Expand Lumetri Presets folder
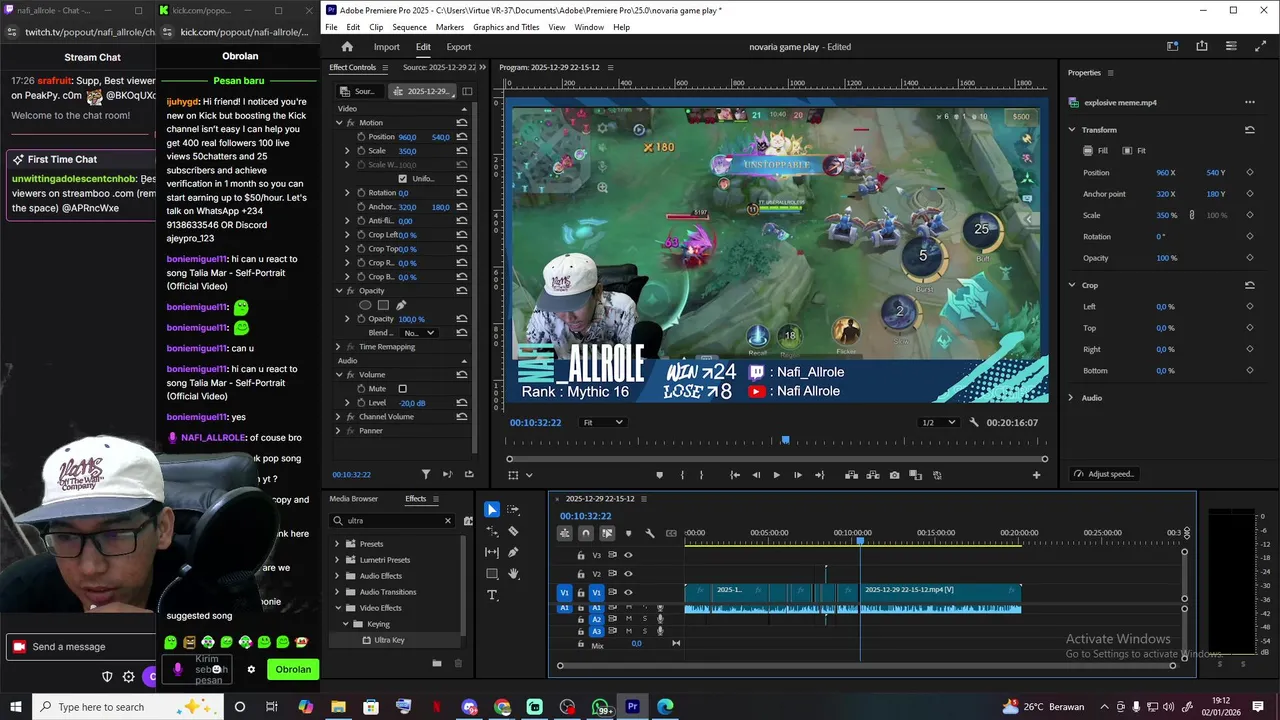 click(x=337, y=560)
